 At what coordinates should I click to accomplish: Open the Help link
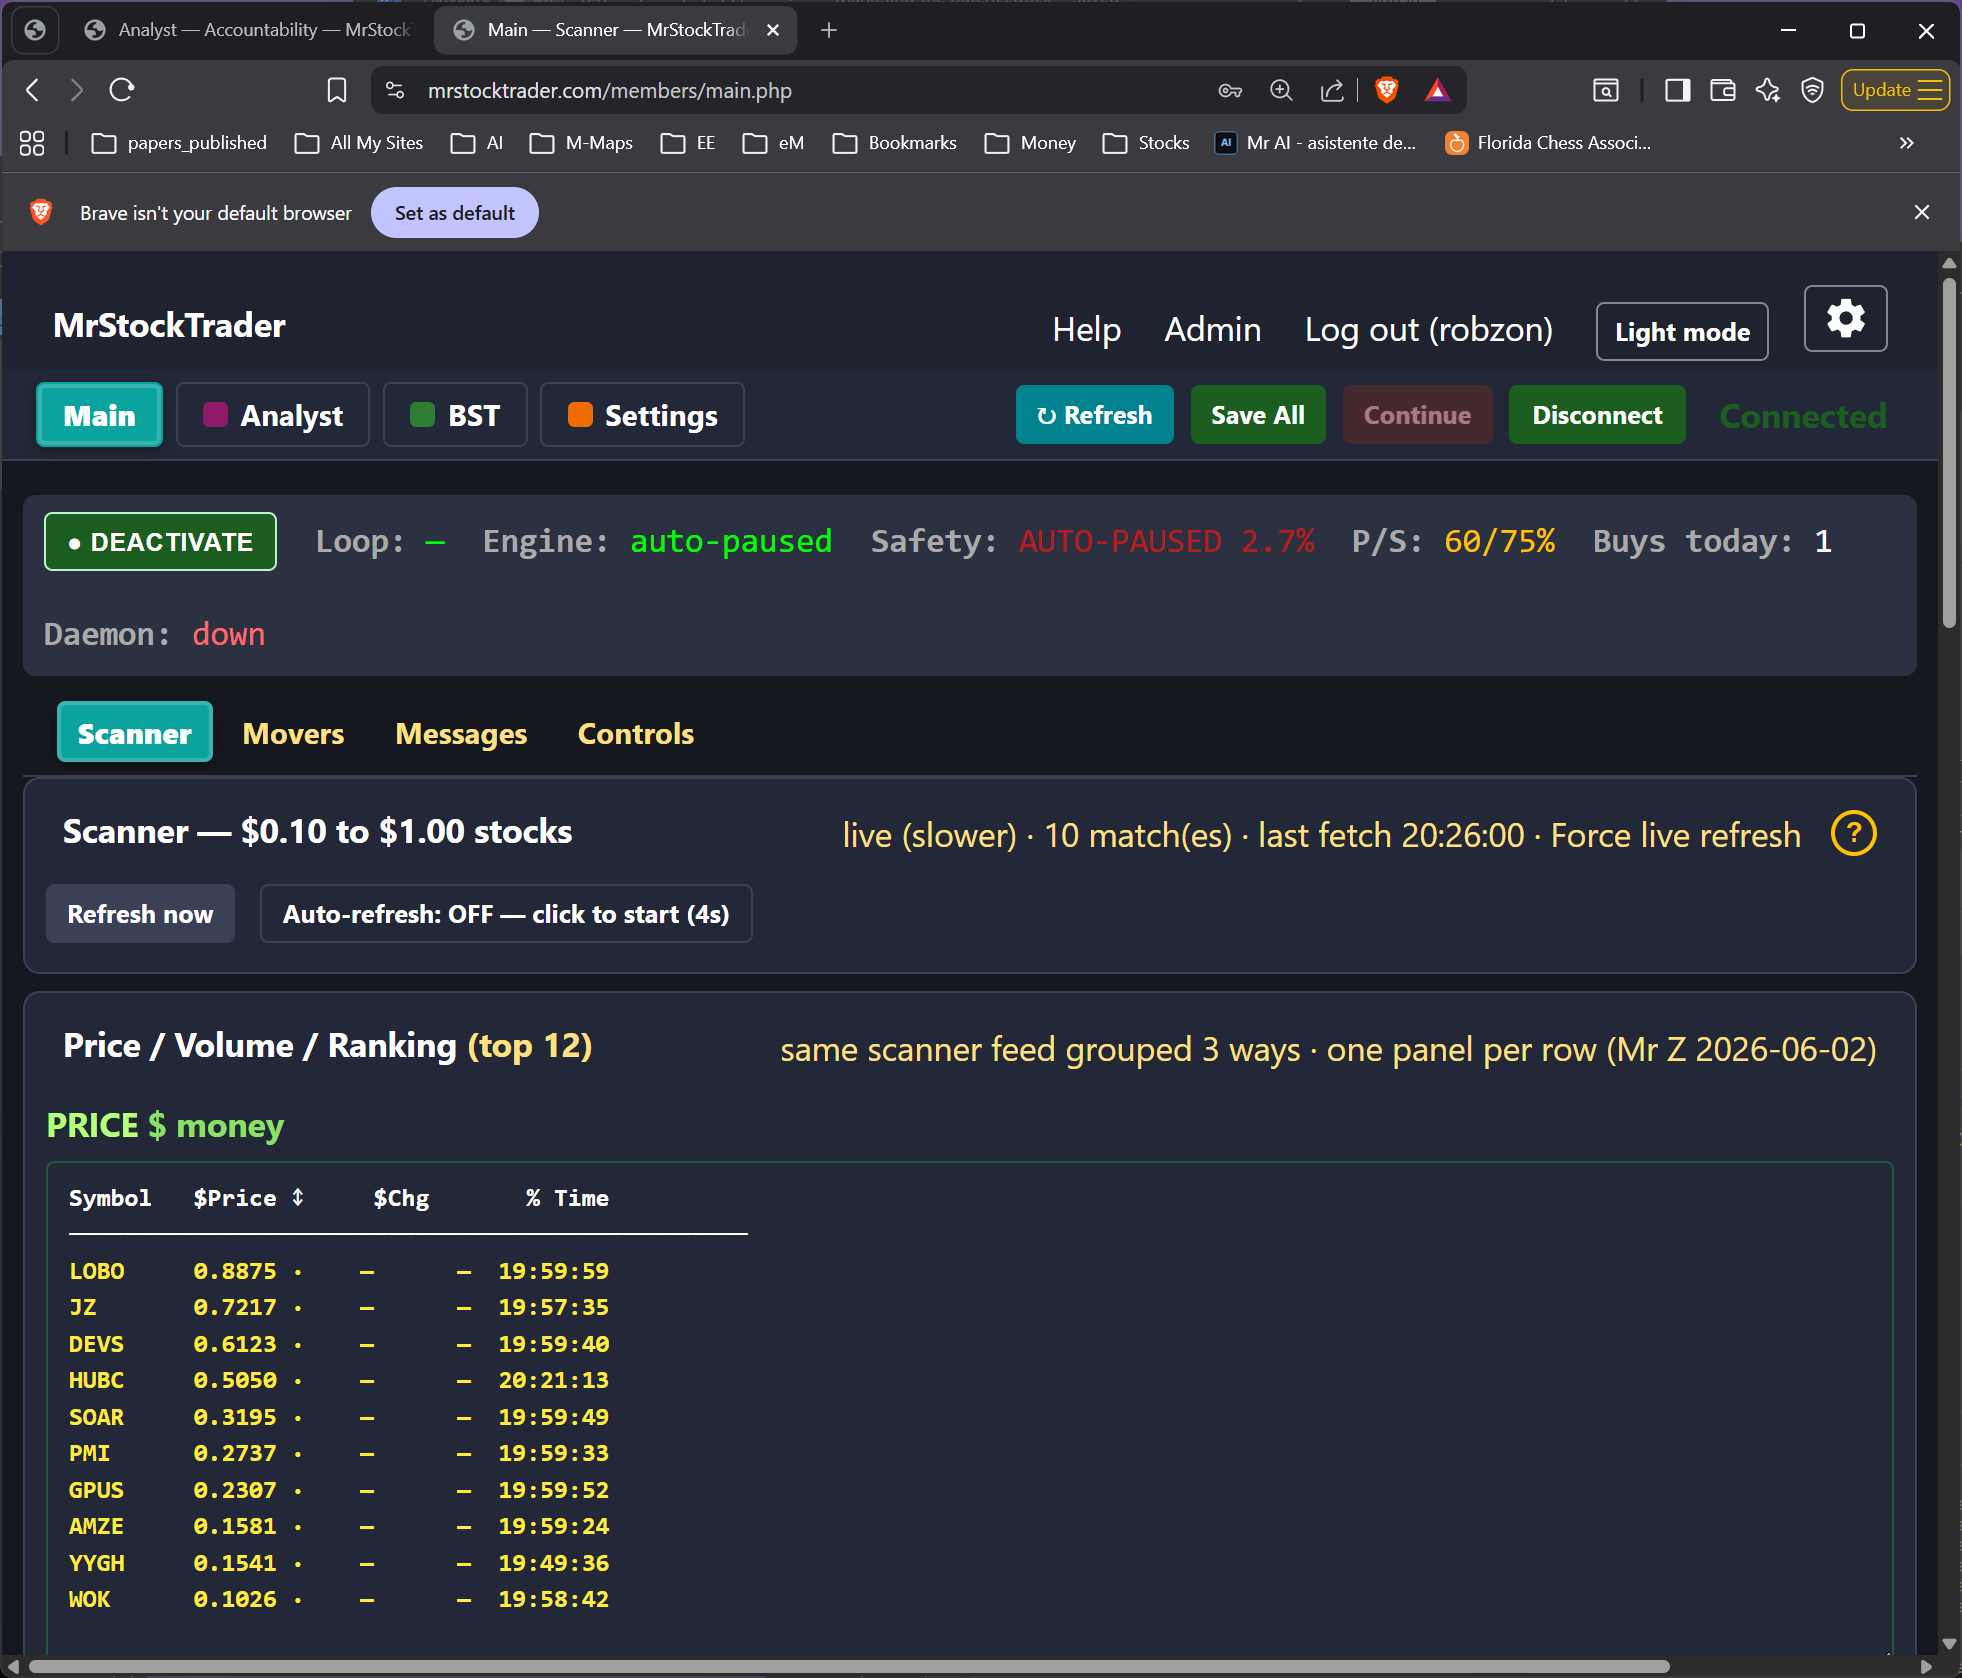1086,330
